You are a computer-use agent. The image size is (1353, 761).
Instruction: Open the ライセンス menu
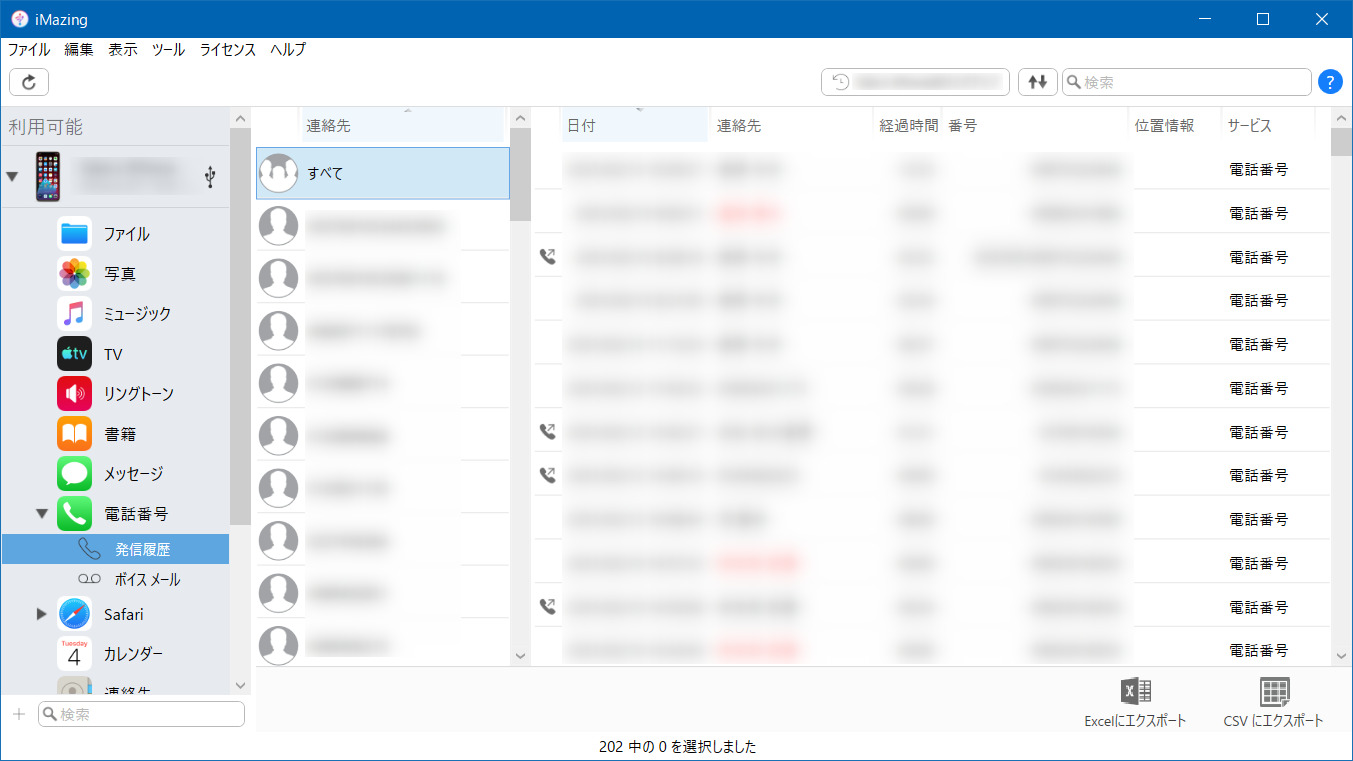228,49
